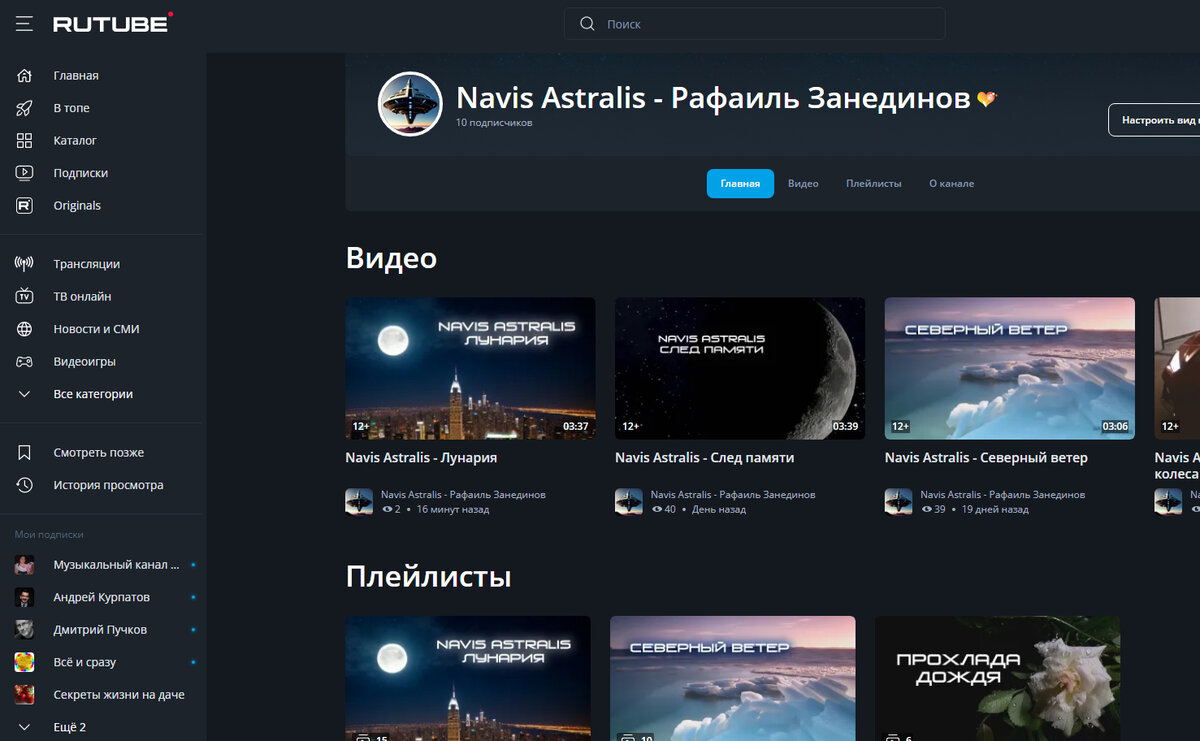
Task: Click the Главная home icon in sidebar
Action: [24, 75]
